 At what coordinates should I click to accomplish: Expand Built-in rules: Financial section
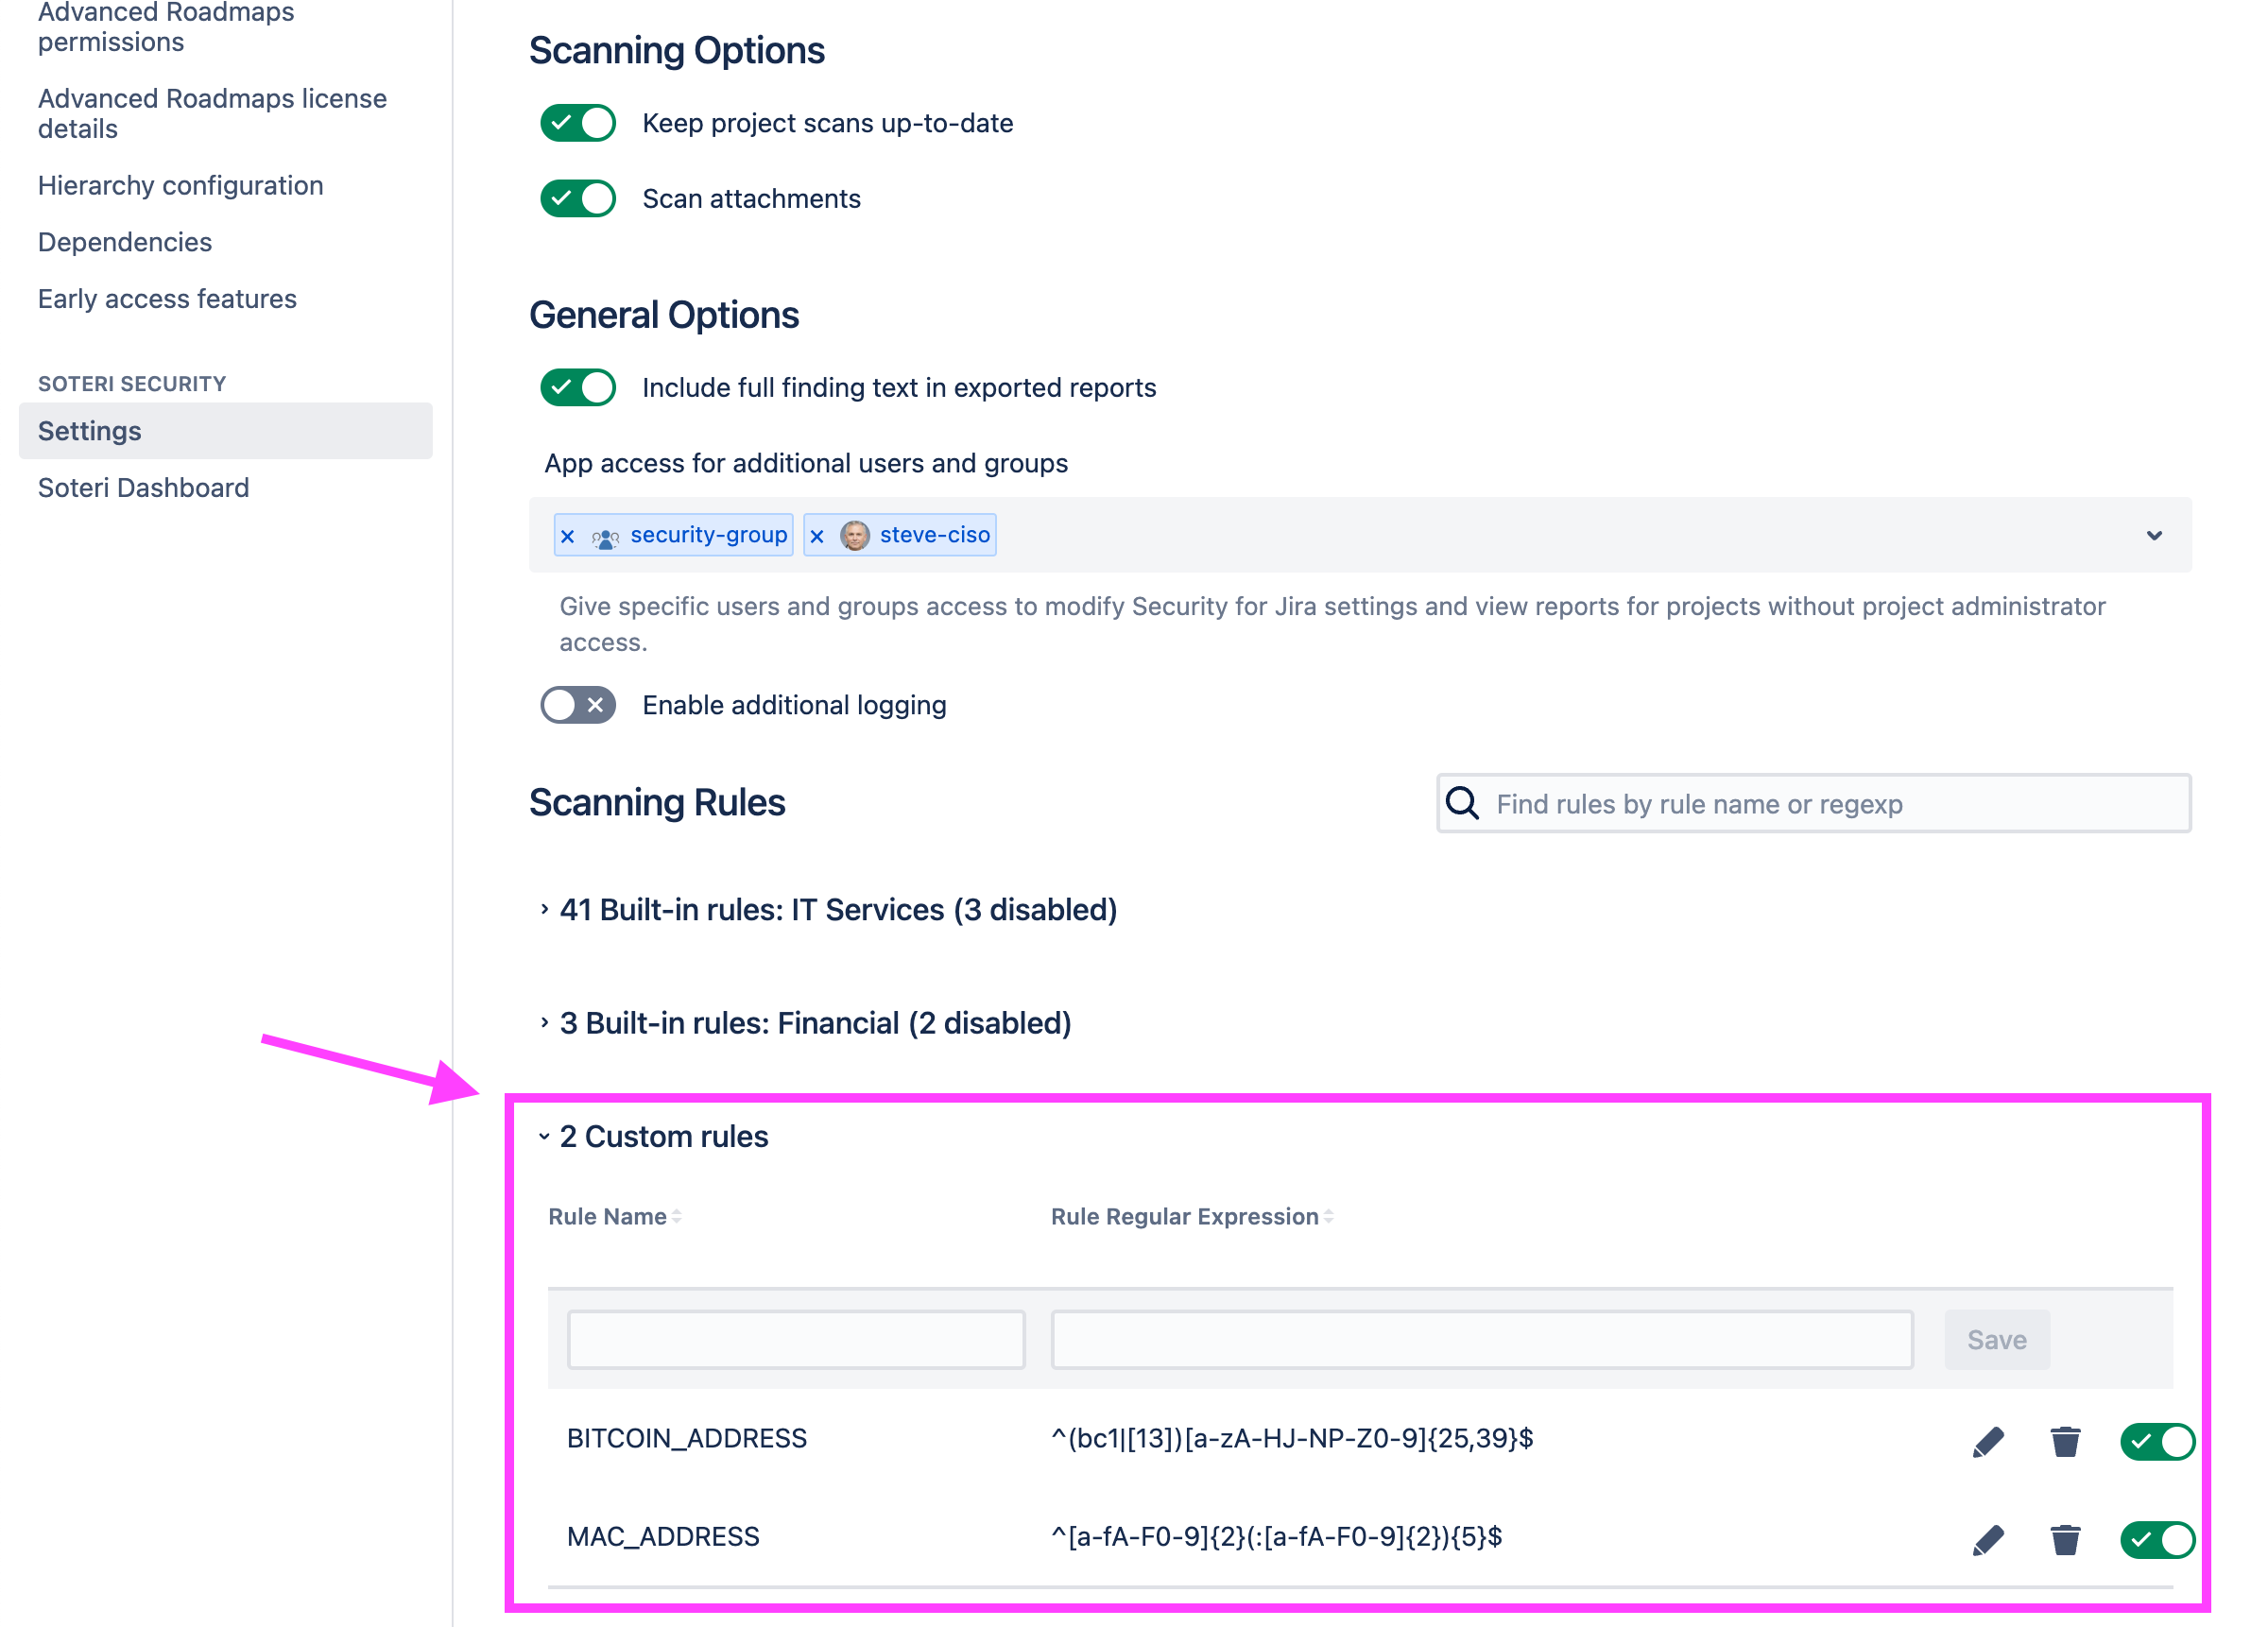(814, 1023)
